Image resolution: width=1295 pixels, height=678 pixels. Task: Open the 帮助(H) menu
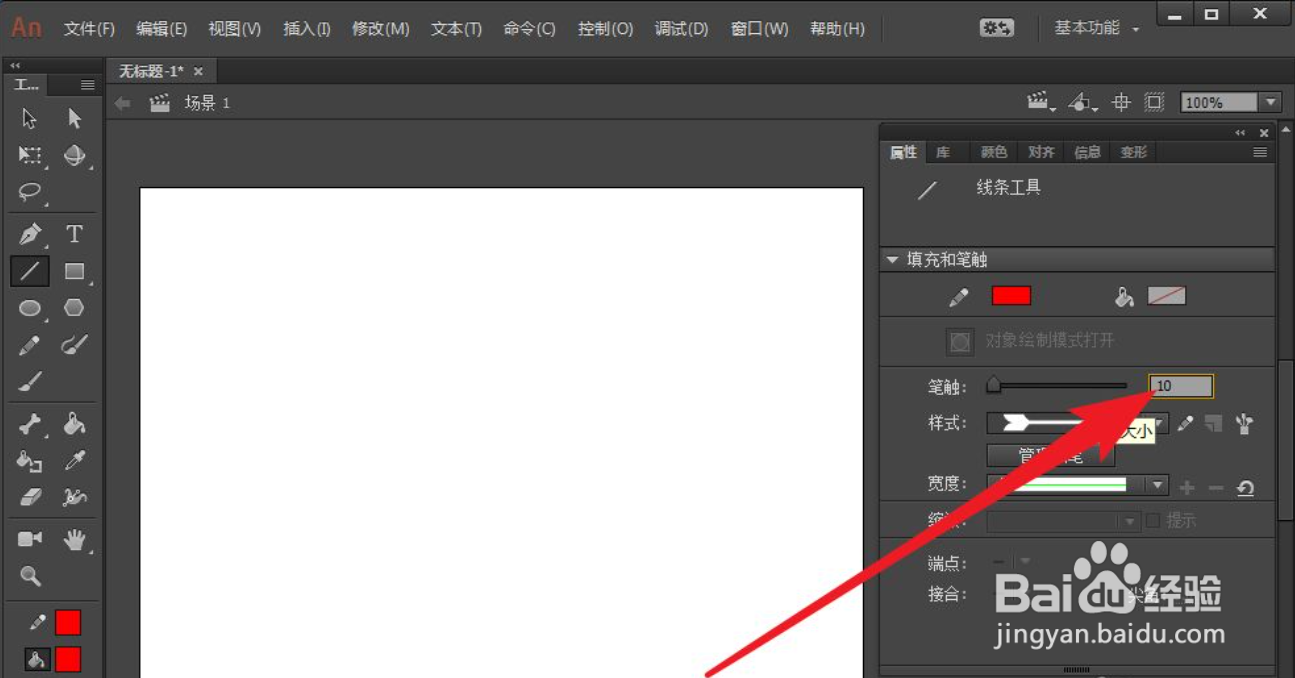coord(837,29)
